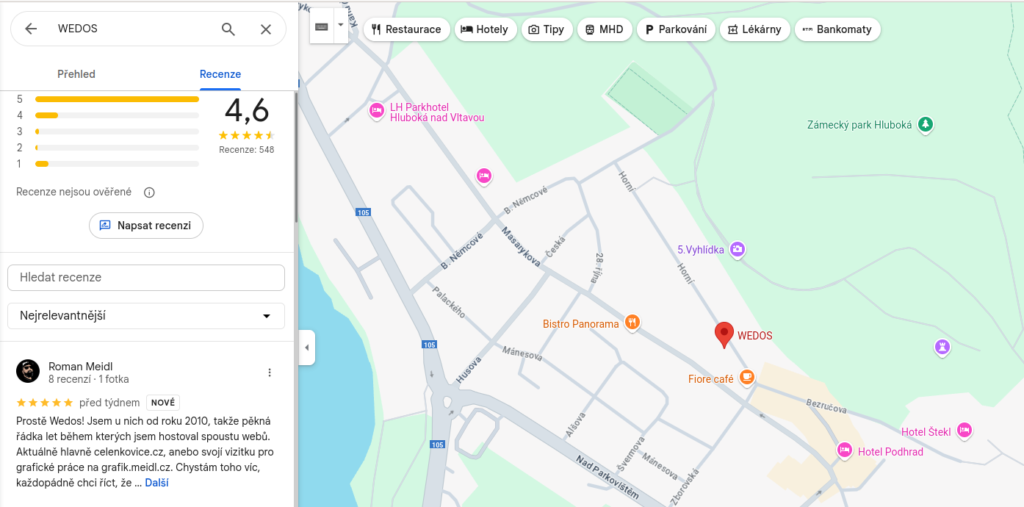The image size is (1024, 507).
Task: Click the Recenze: 548 count text
Action: point(246,150)
